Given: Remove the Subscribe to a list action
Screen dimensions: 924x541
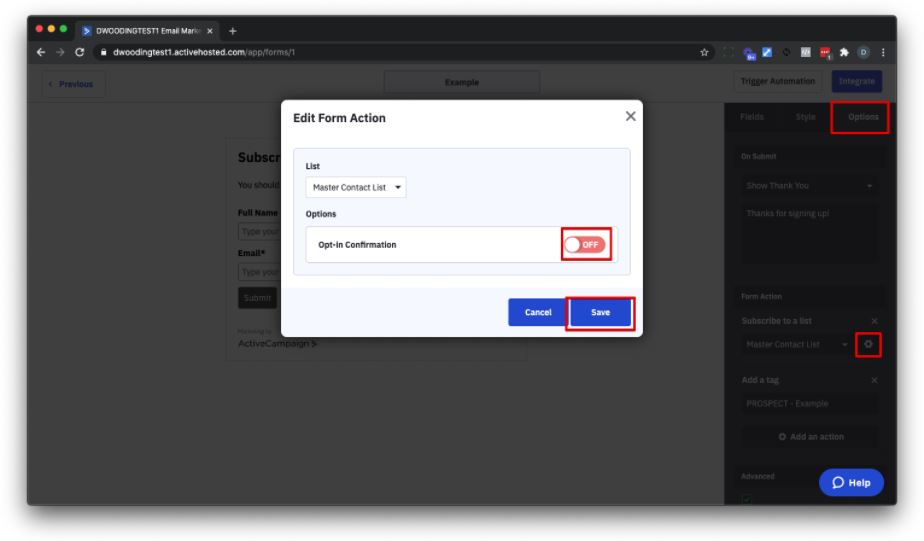Looking at the screenshot, I should pos(874,321).
